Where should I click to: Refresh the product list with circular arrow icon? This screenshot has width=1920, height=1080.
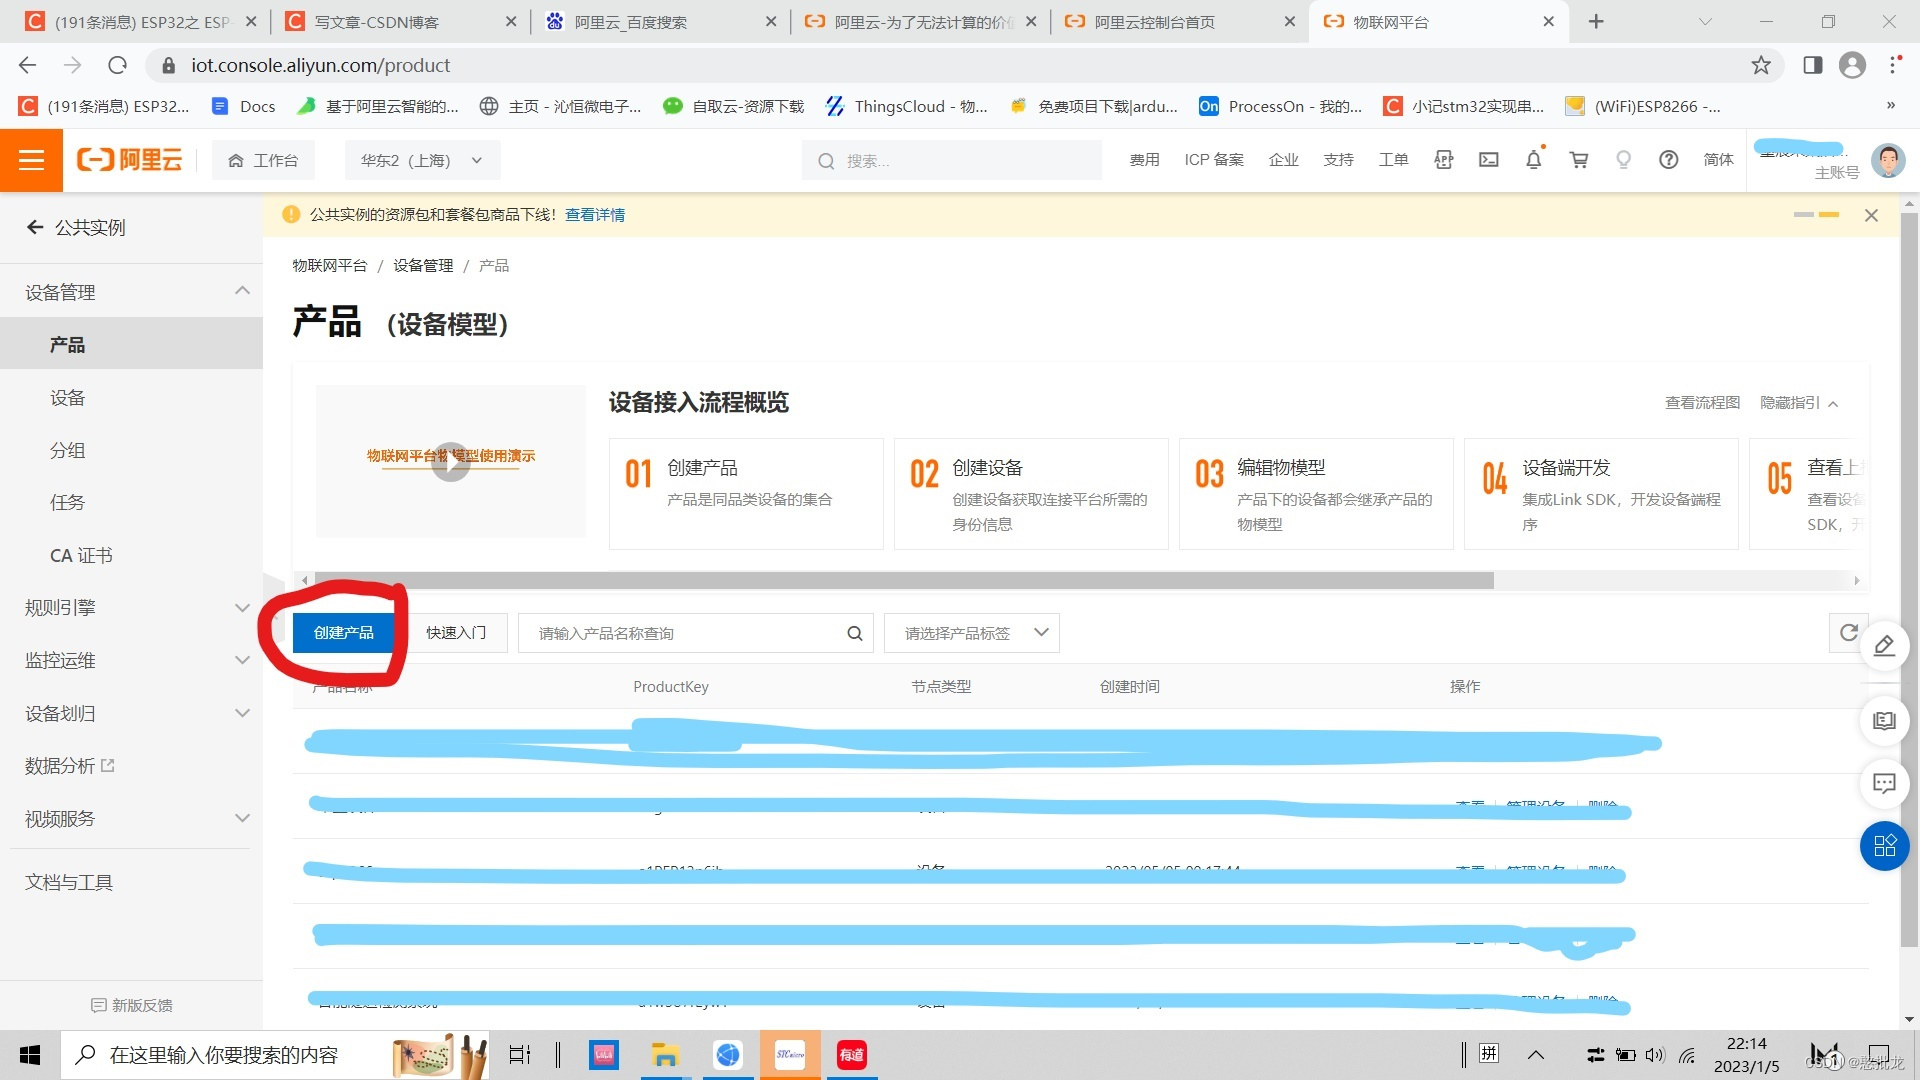click(x=1849, y=633)
